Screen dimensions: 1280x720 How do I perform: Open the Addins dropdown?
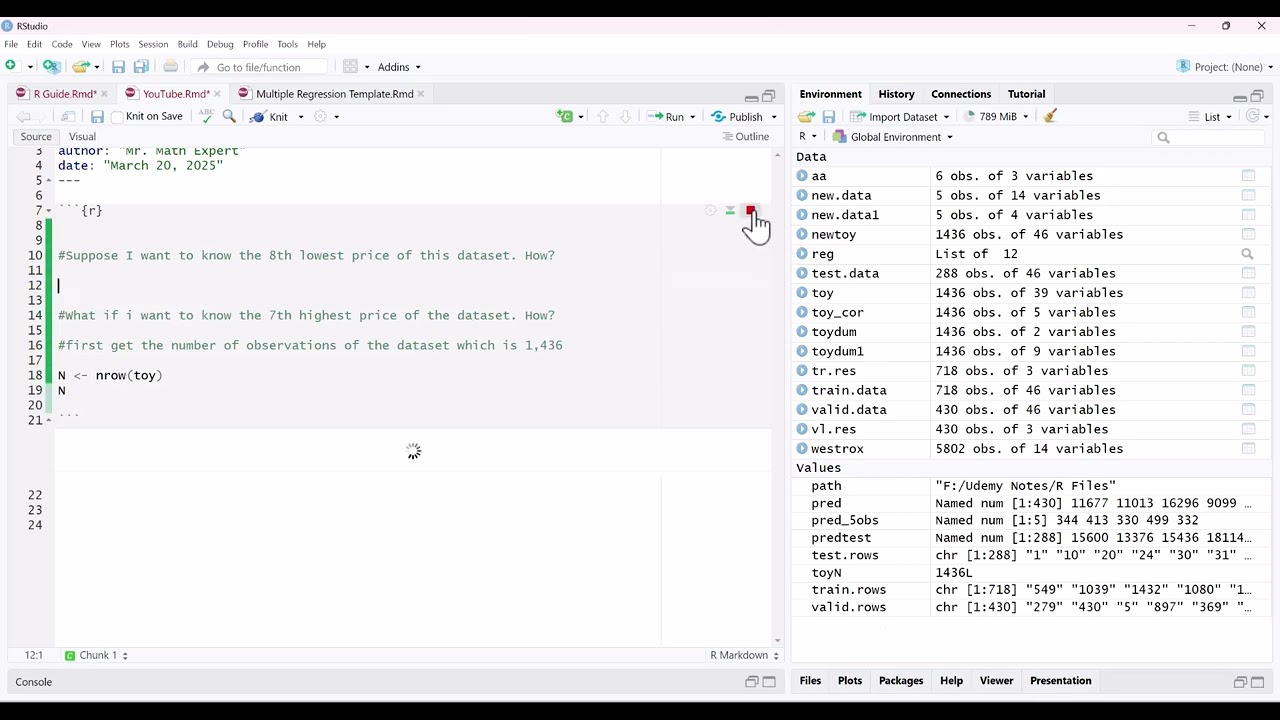tap(399, 67)
